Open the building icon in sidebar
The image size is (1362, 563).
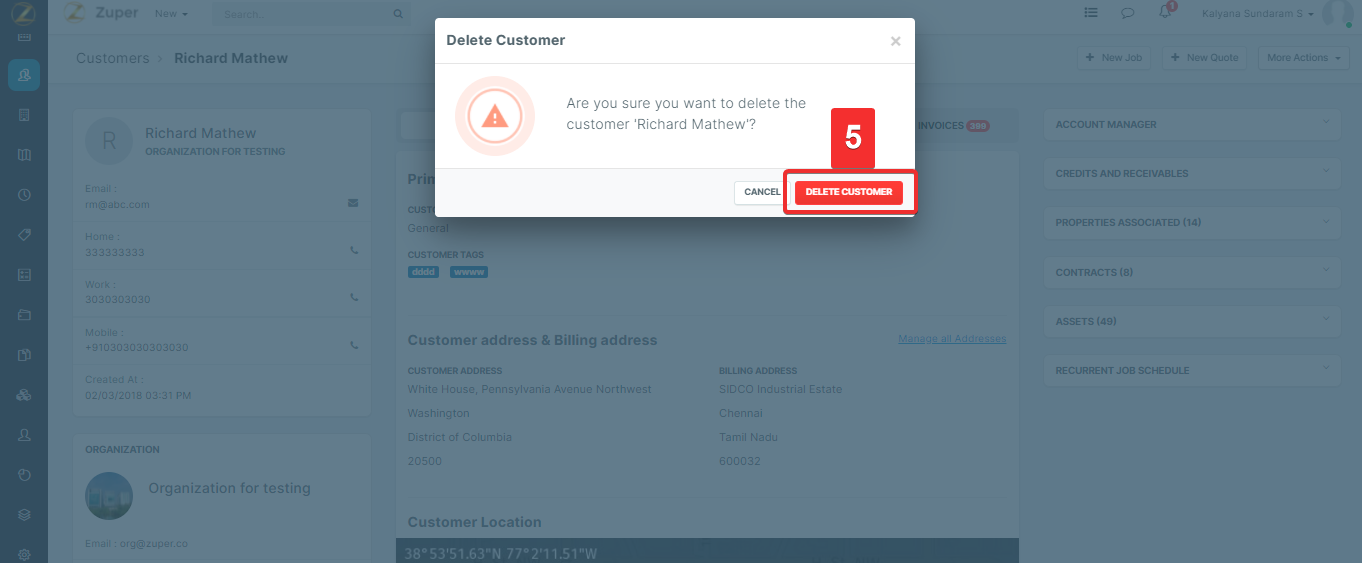pos(24,115)
